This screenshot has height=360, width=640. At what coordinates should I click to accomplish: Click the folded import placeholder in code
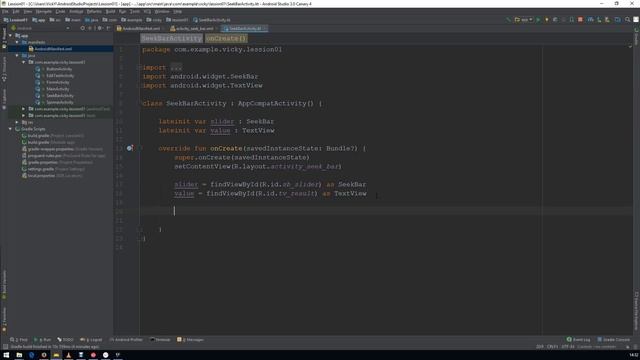[x=176, y=68]
